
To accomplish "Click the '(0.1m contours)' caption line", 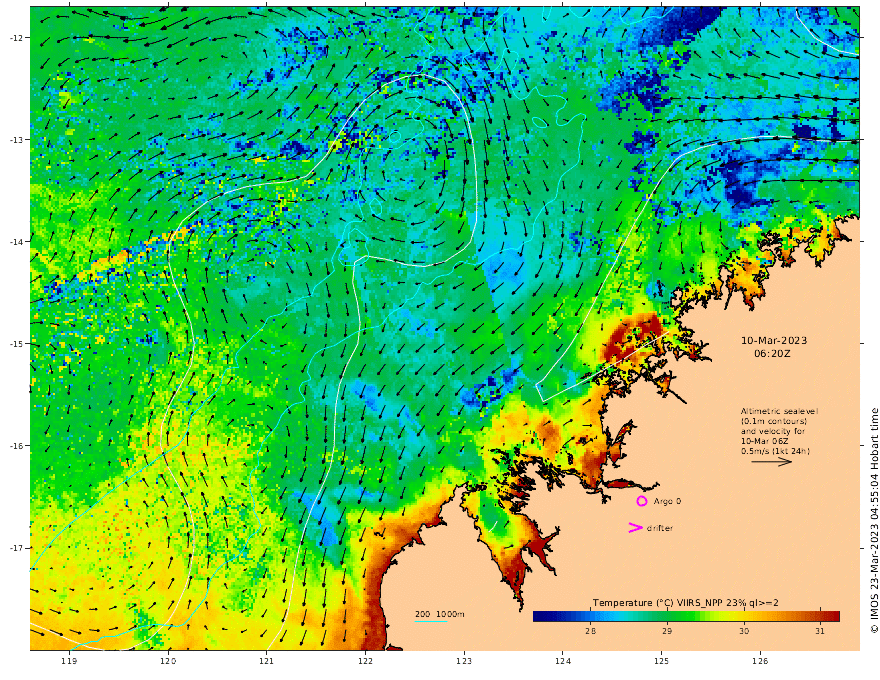I will point(774,421).
